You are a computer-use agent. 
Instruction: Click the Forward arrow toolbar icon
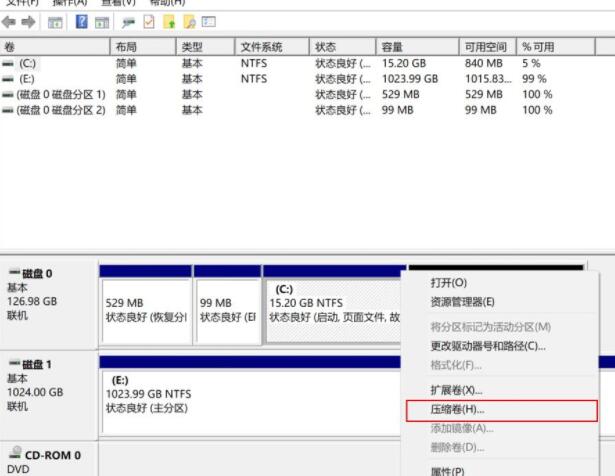pos(27,22)
